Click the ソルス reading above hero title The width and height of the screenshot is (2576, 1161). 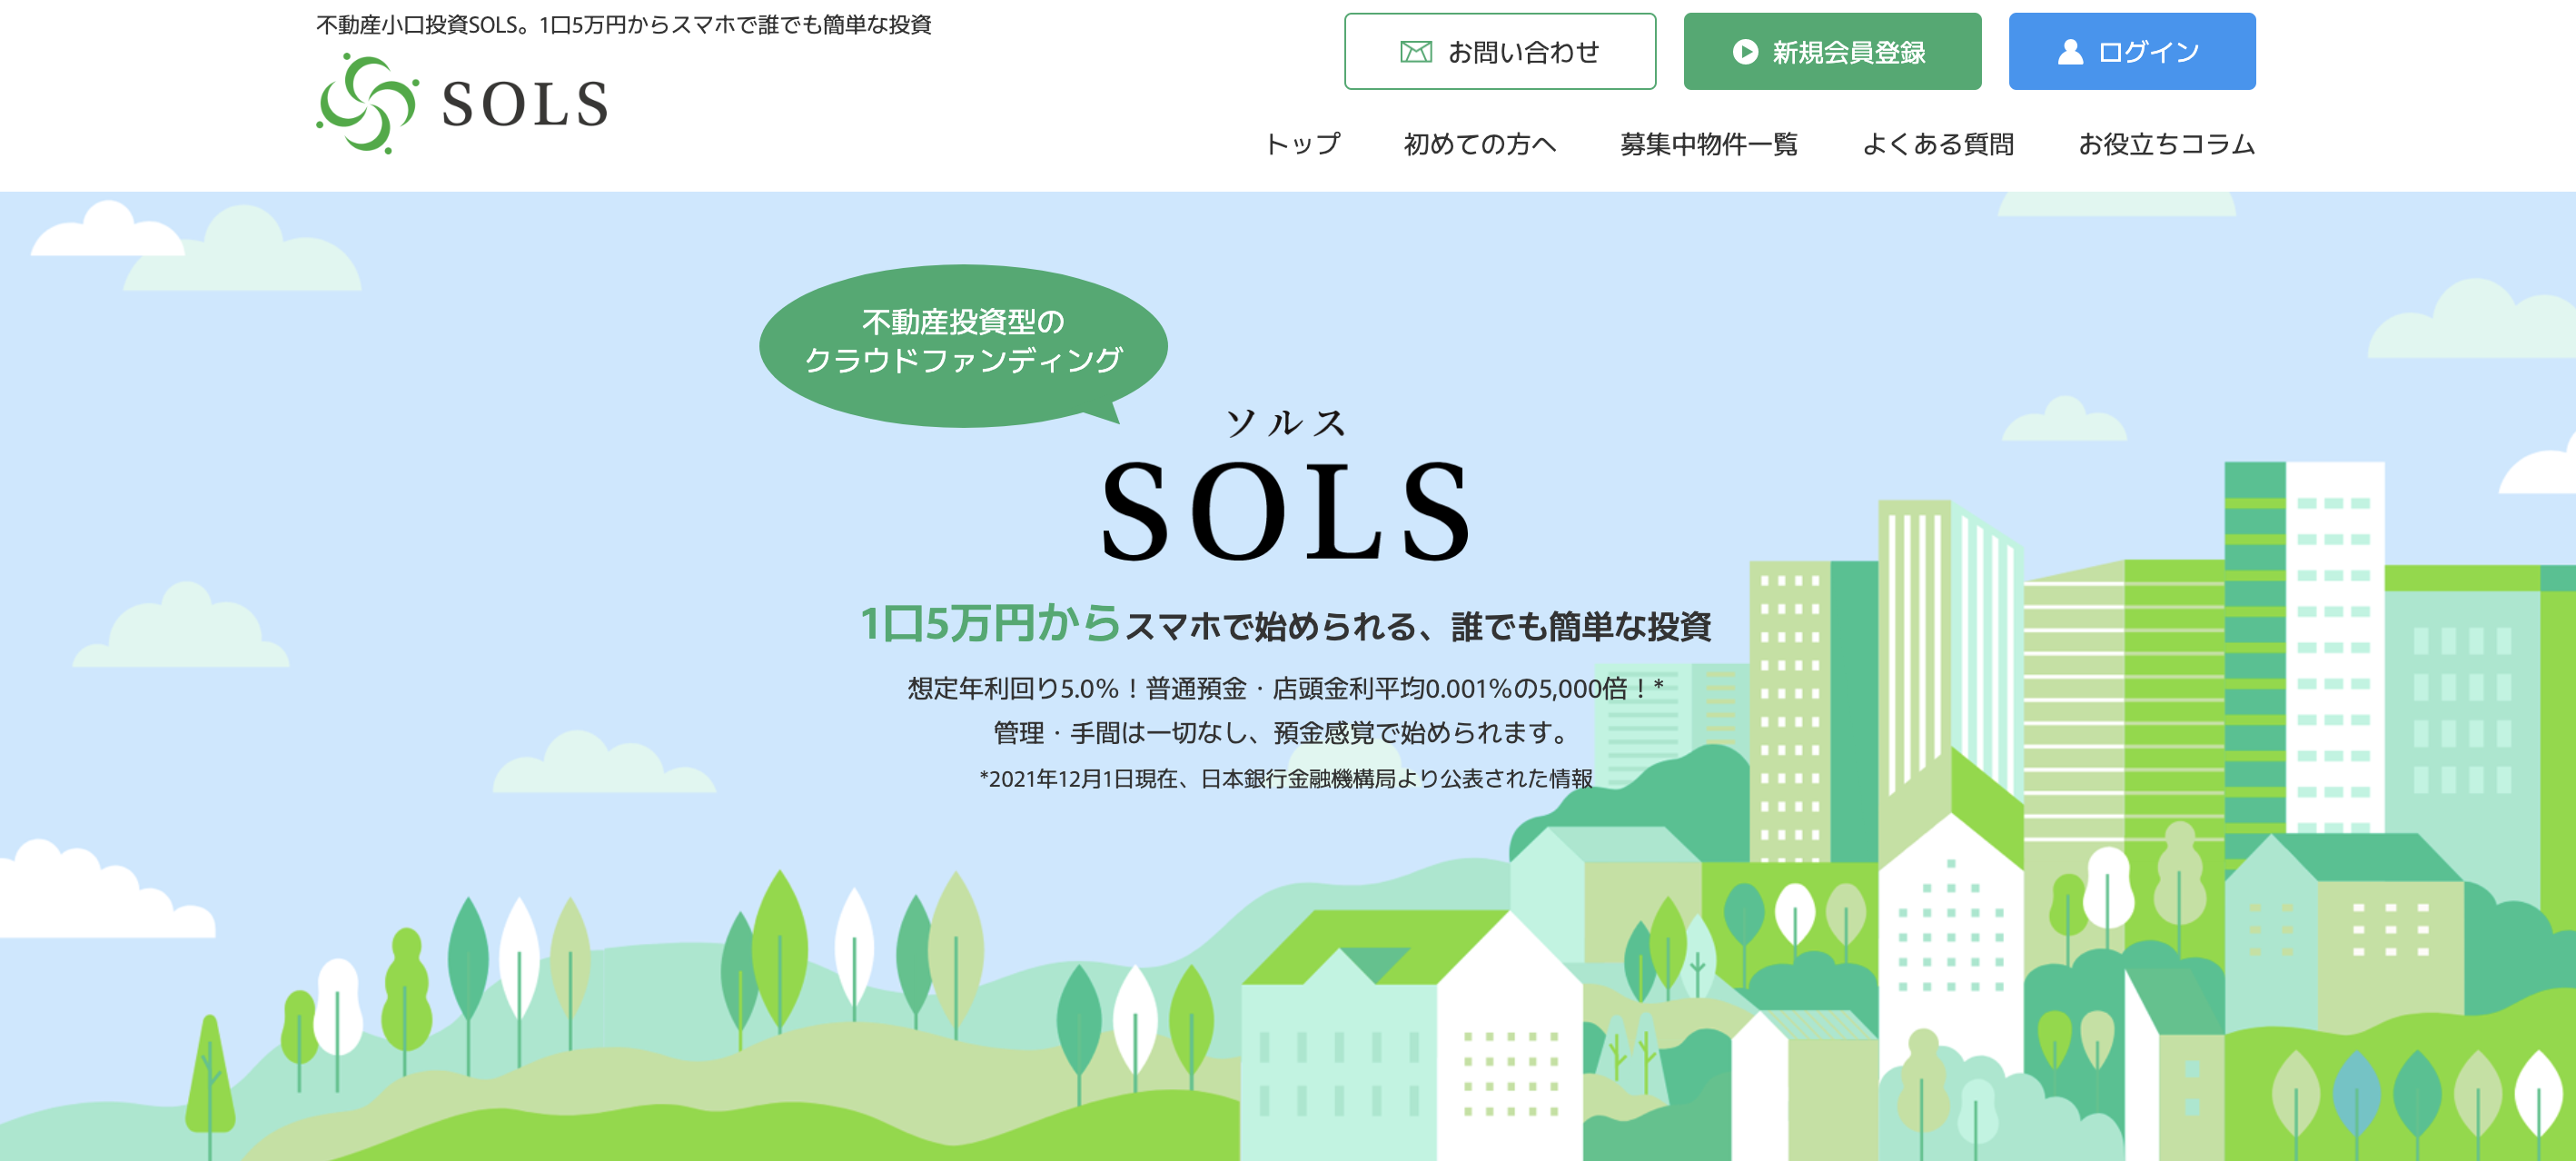tap(1286, 422)
